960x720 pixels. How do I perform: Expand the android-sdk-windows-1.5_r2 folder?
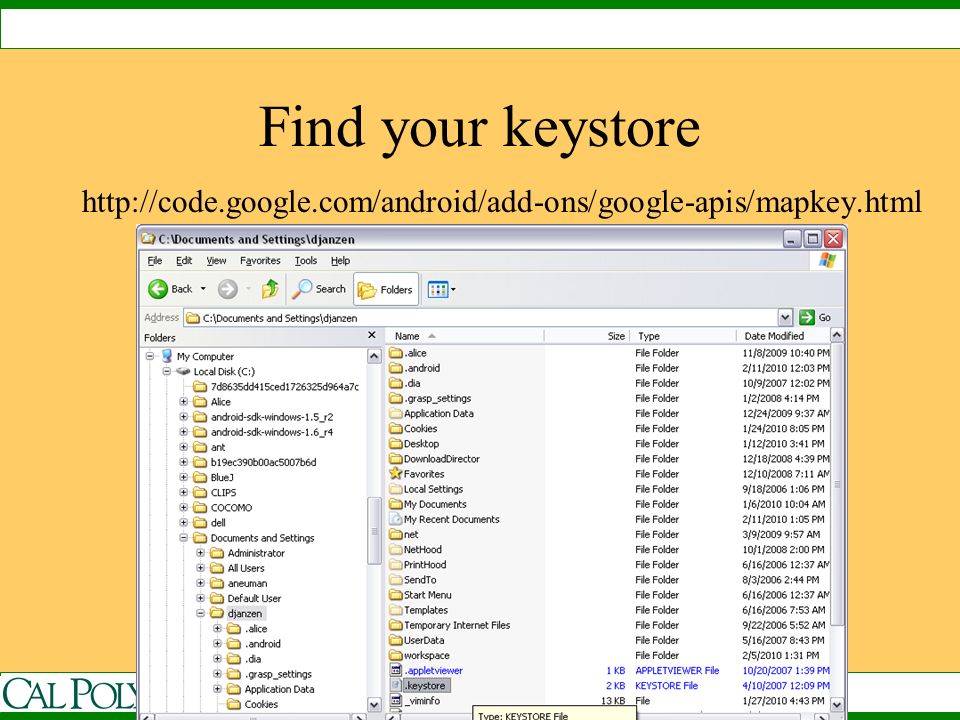tap(183, 416)
